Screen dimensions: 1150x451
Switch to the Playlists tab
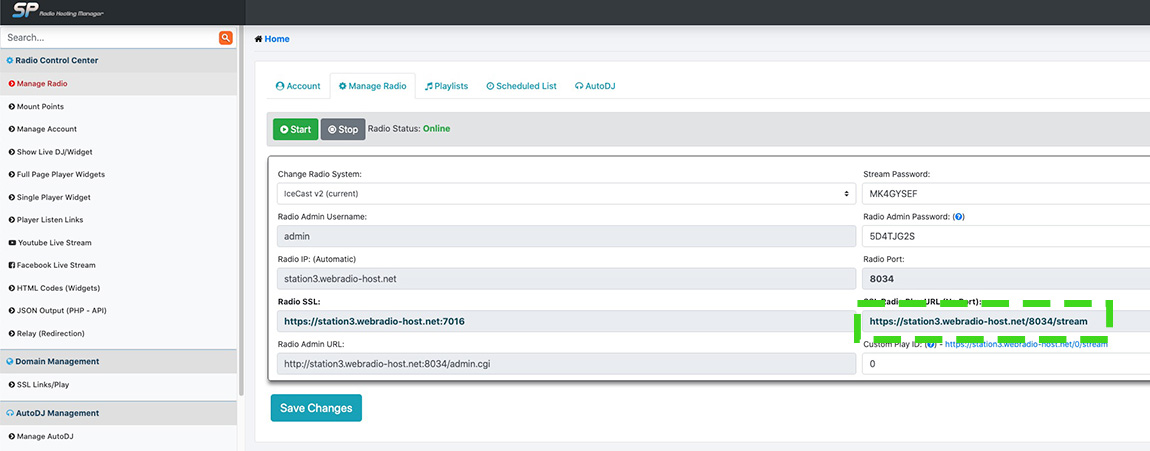446,87
